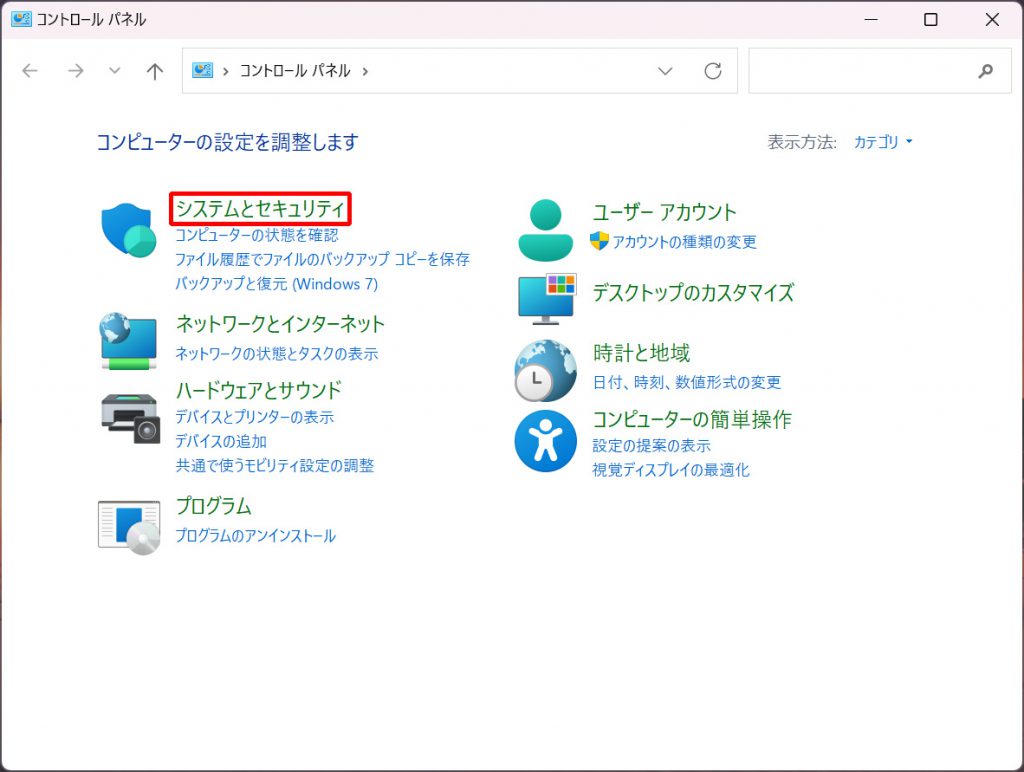Select コントロール パネル breadcrumb in address bar

tap(295, 71)
